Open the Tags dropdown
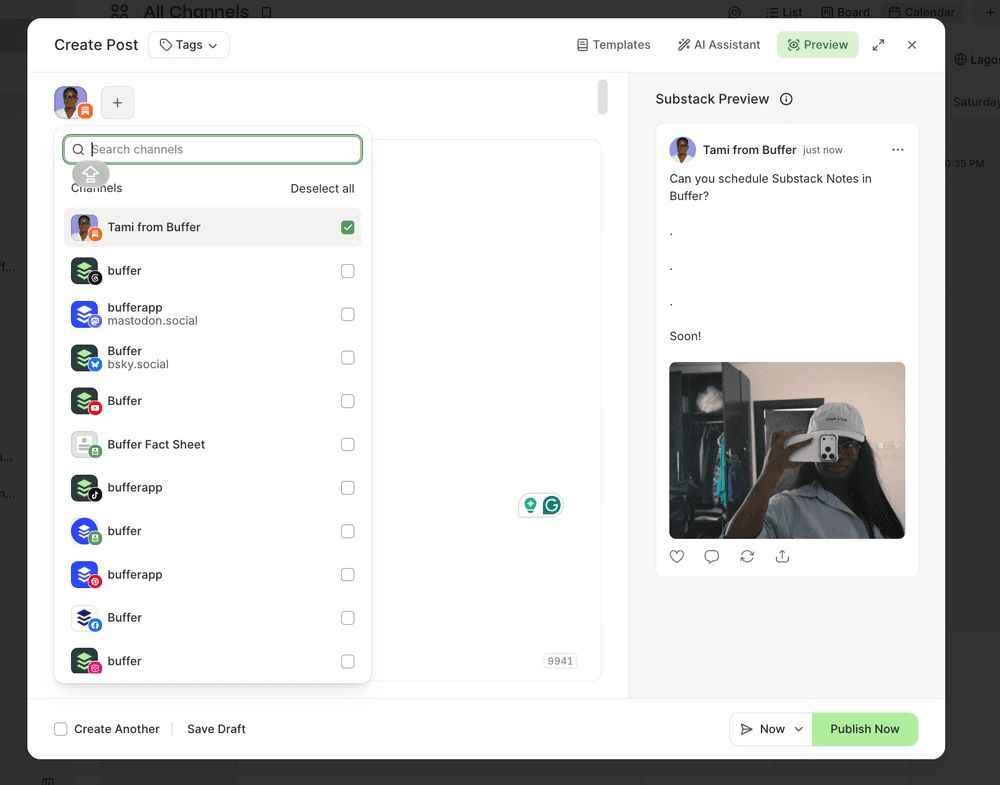 pos(189,45)
